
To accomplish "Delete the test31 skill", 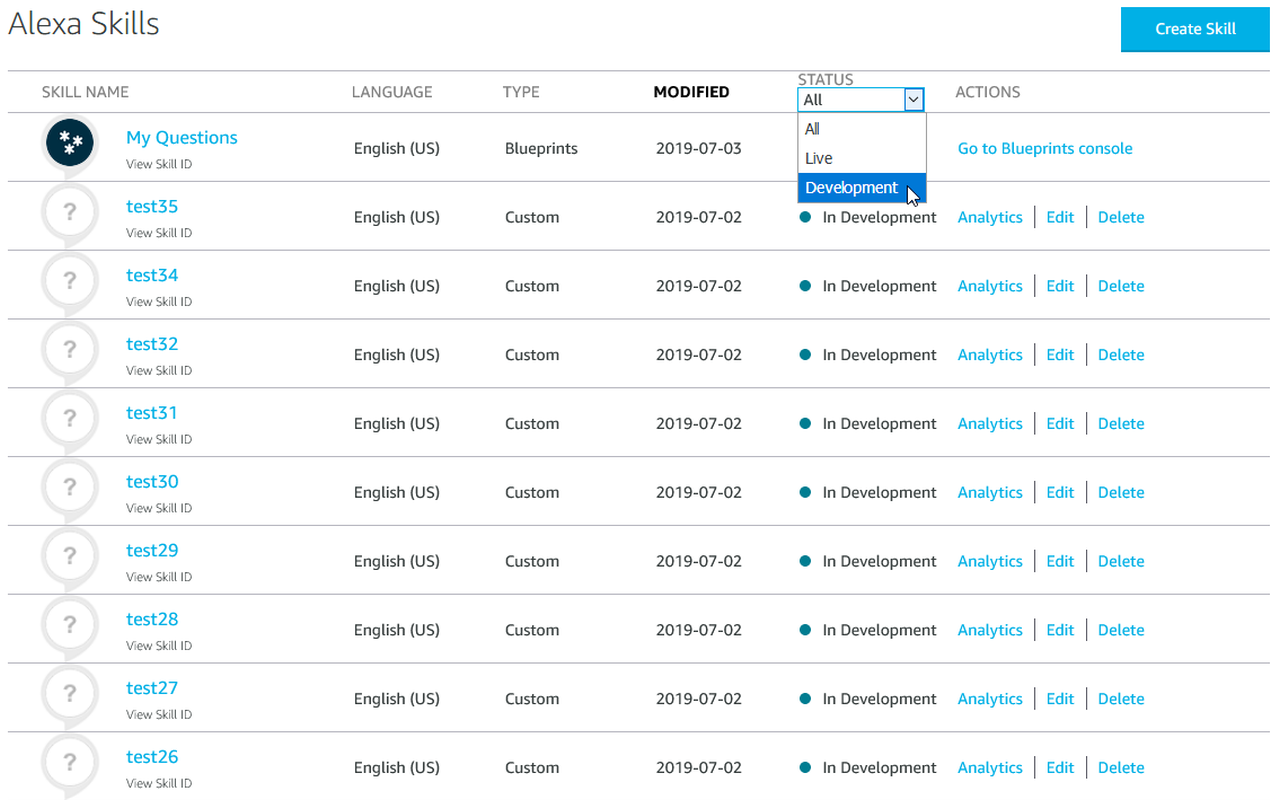I will point(1121,424).
